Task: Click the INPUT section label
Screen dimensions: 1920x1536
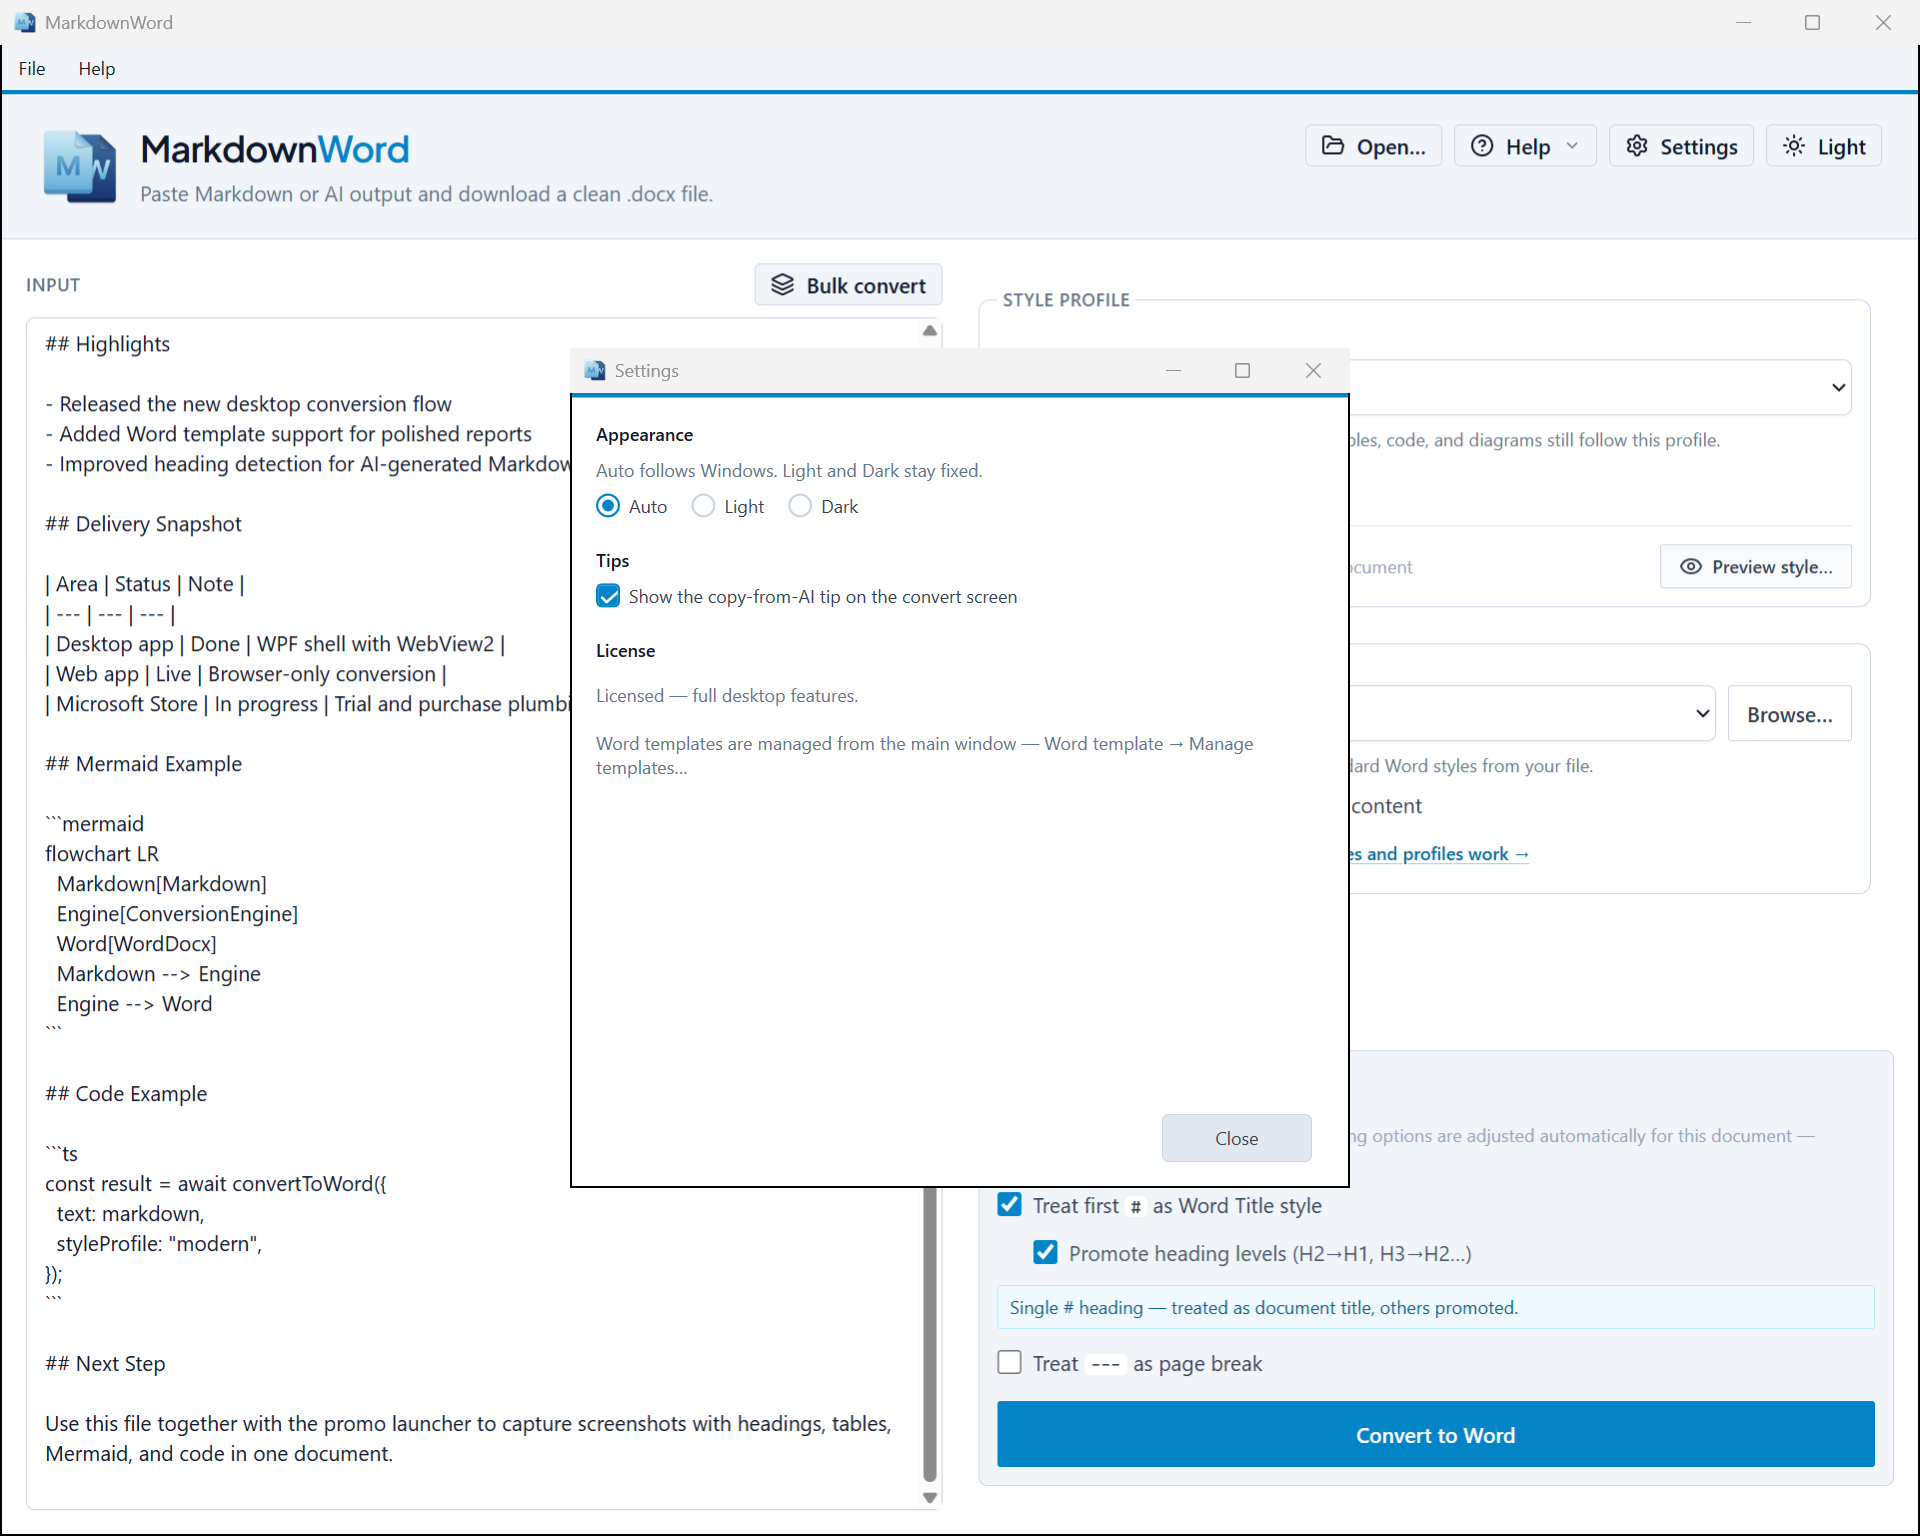Action: [53, 285]
